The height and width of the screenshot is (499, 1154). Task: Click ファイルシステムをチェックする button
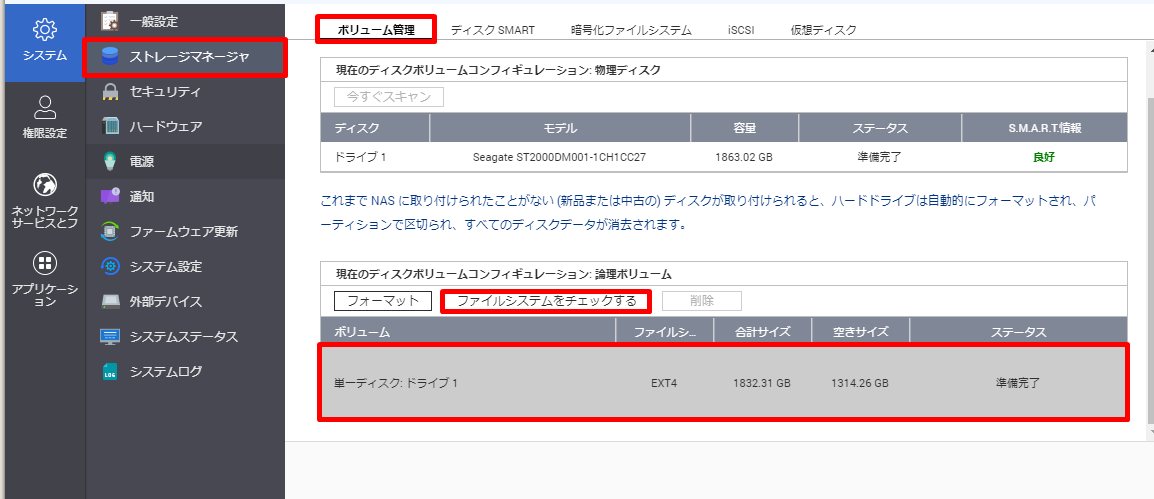click(x=546, y=301)
